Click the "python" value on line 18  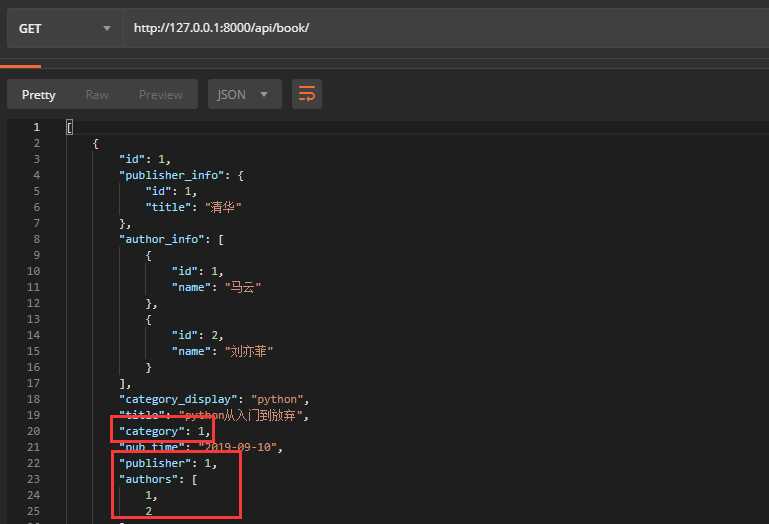pyautogui.click(x=277, y=399)
